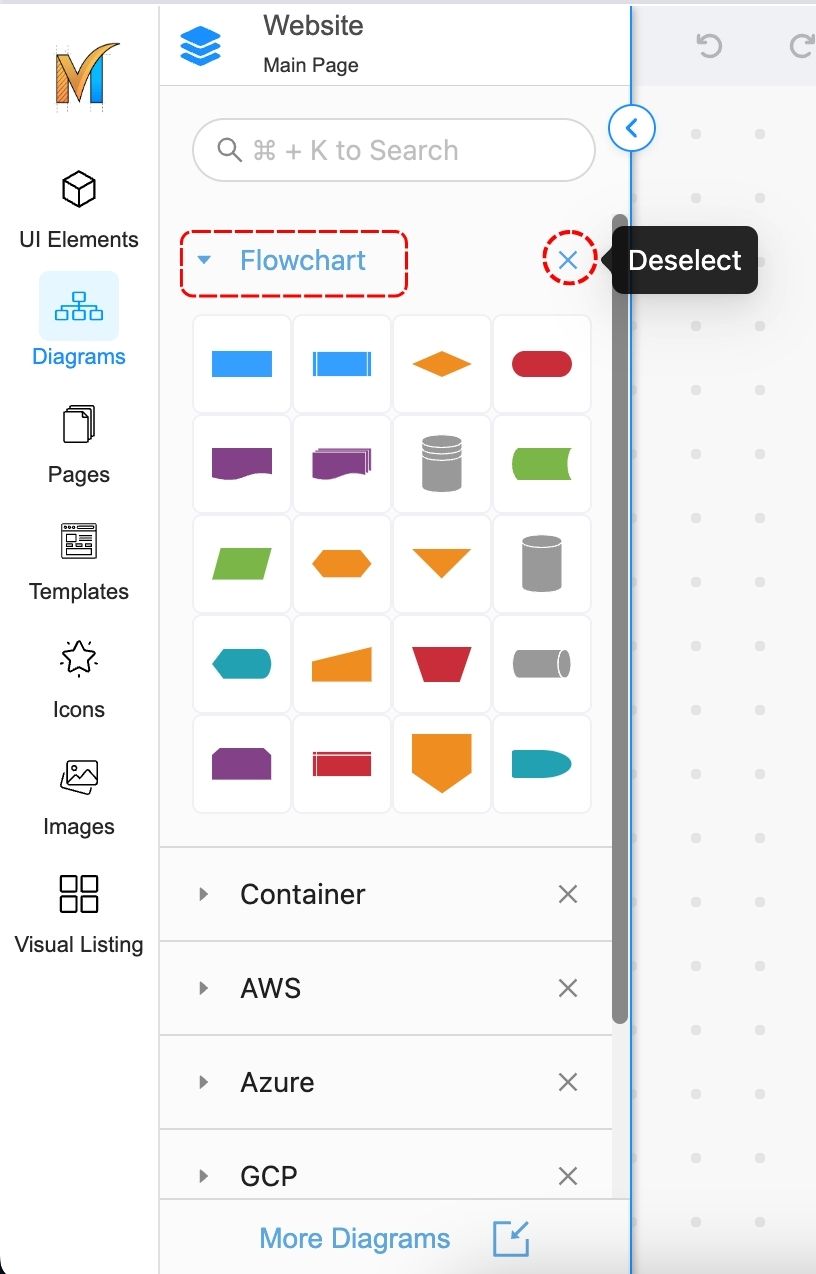Select the orange diamond decision shape
Viewport: 816px width, 1274px height.
(x=441, y=364)
